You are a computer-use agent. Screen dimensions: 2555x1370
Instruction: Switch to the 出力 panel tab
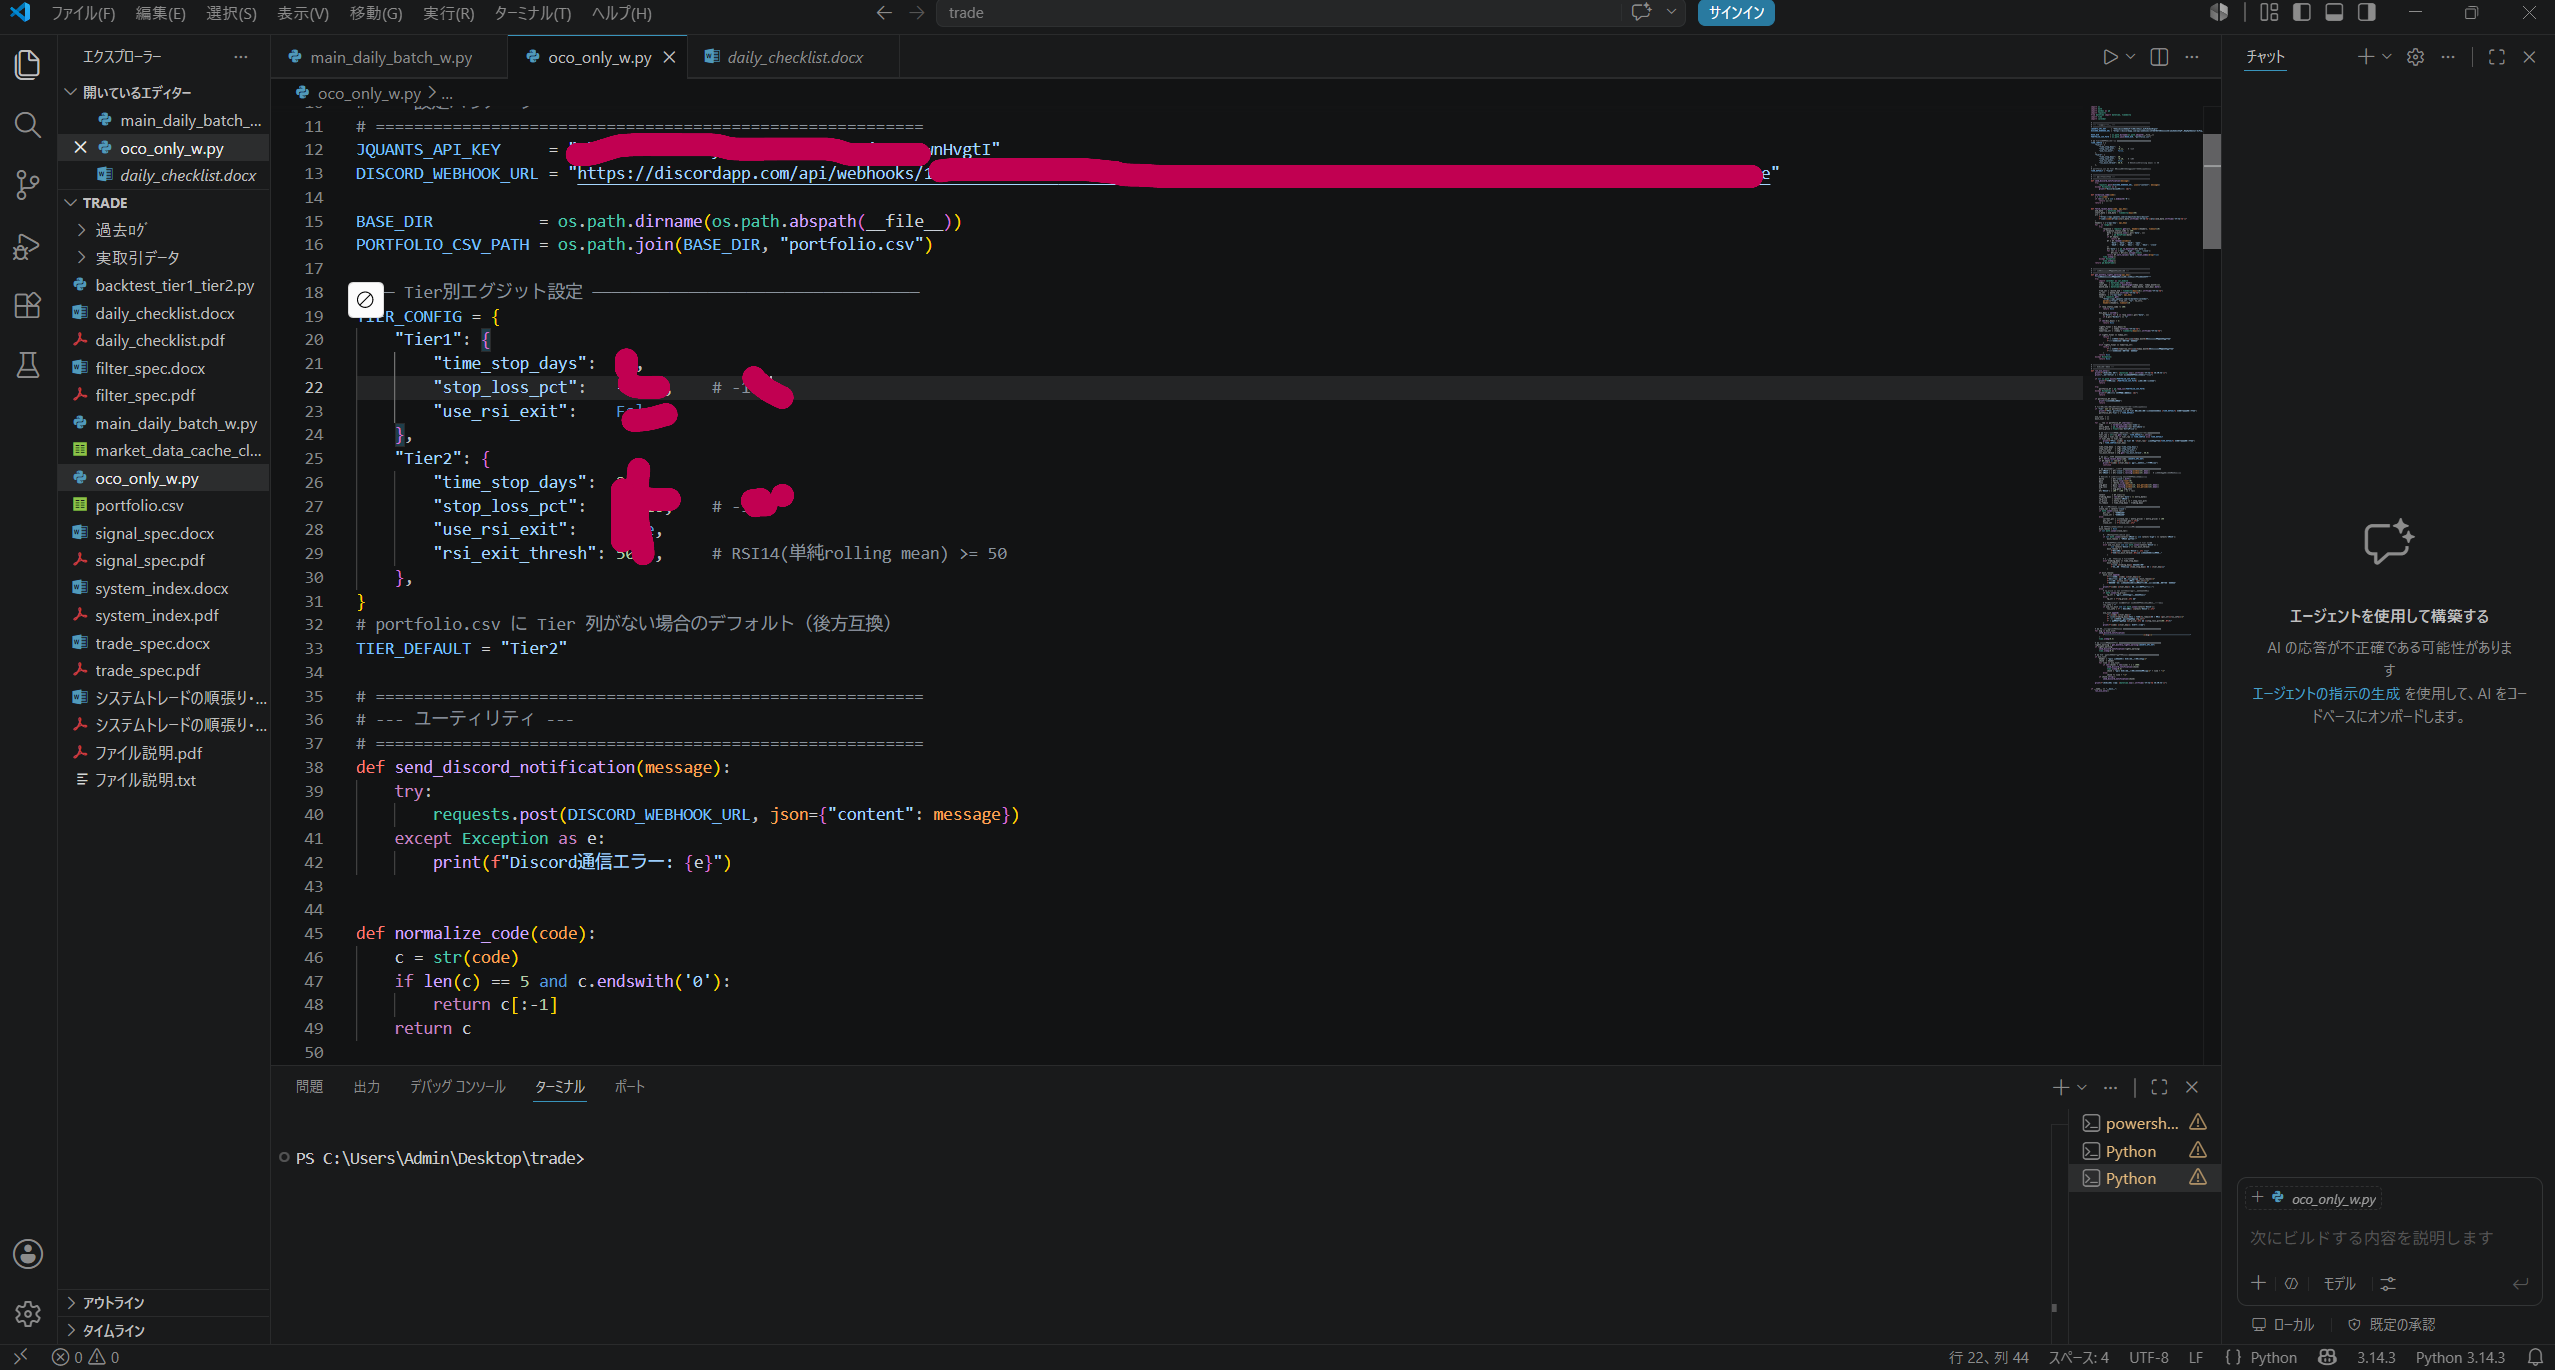click(x=366, y=1087)
